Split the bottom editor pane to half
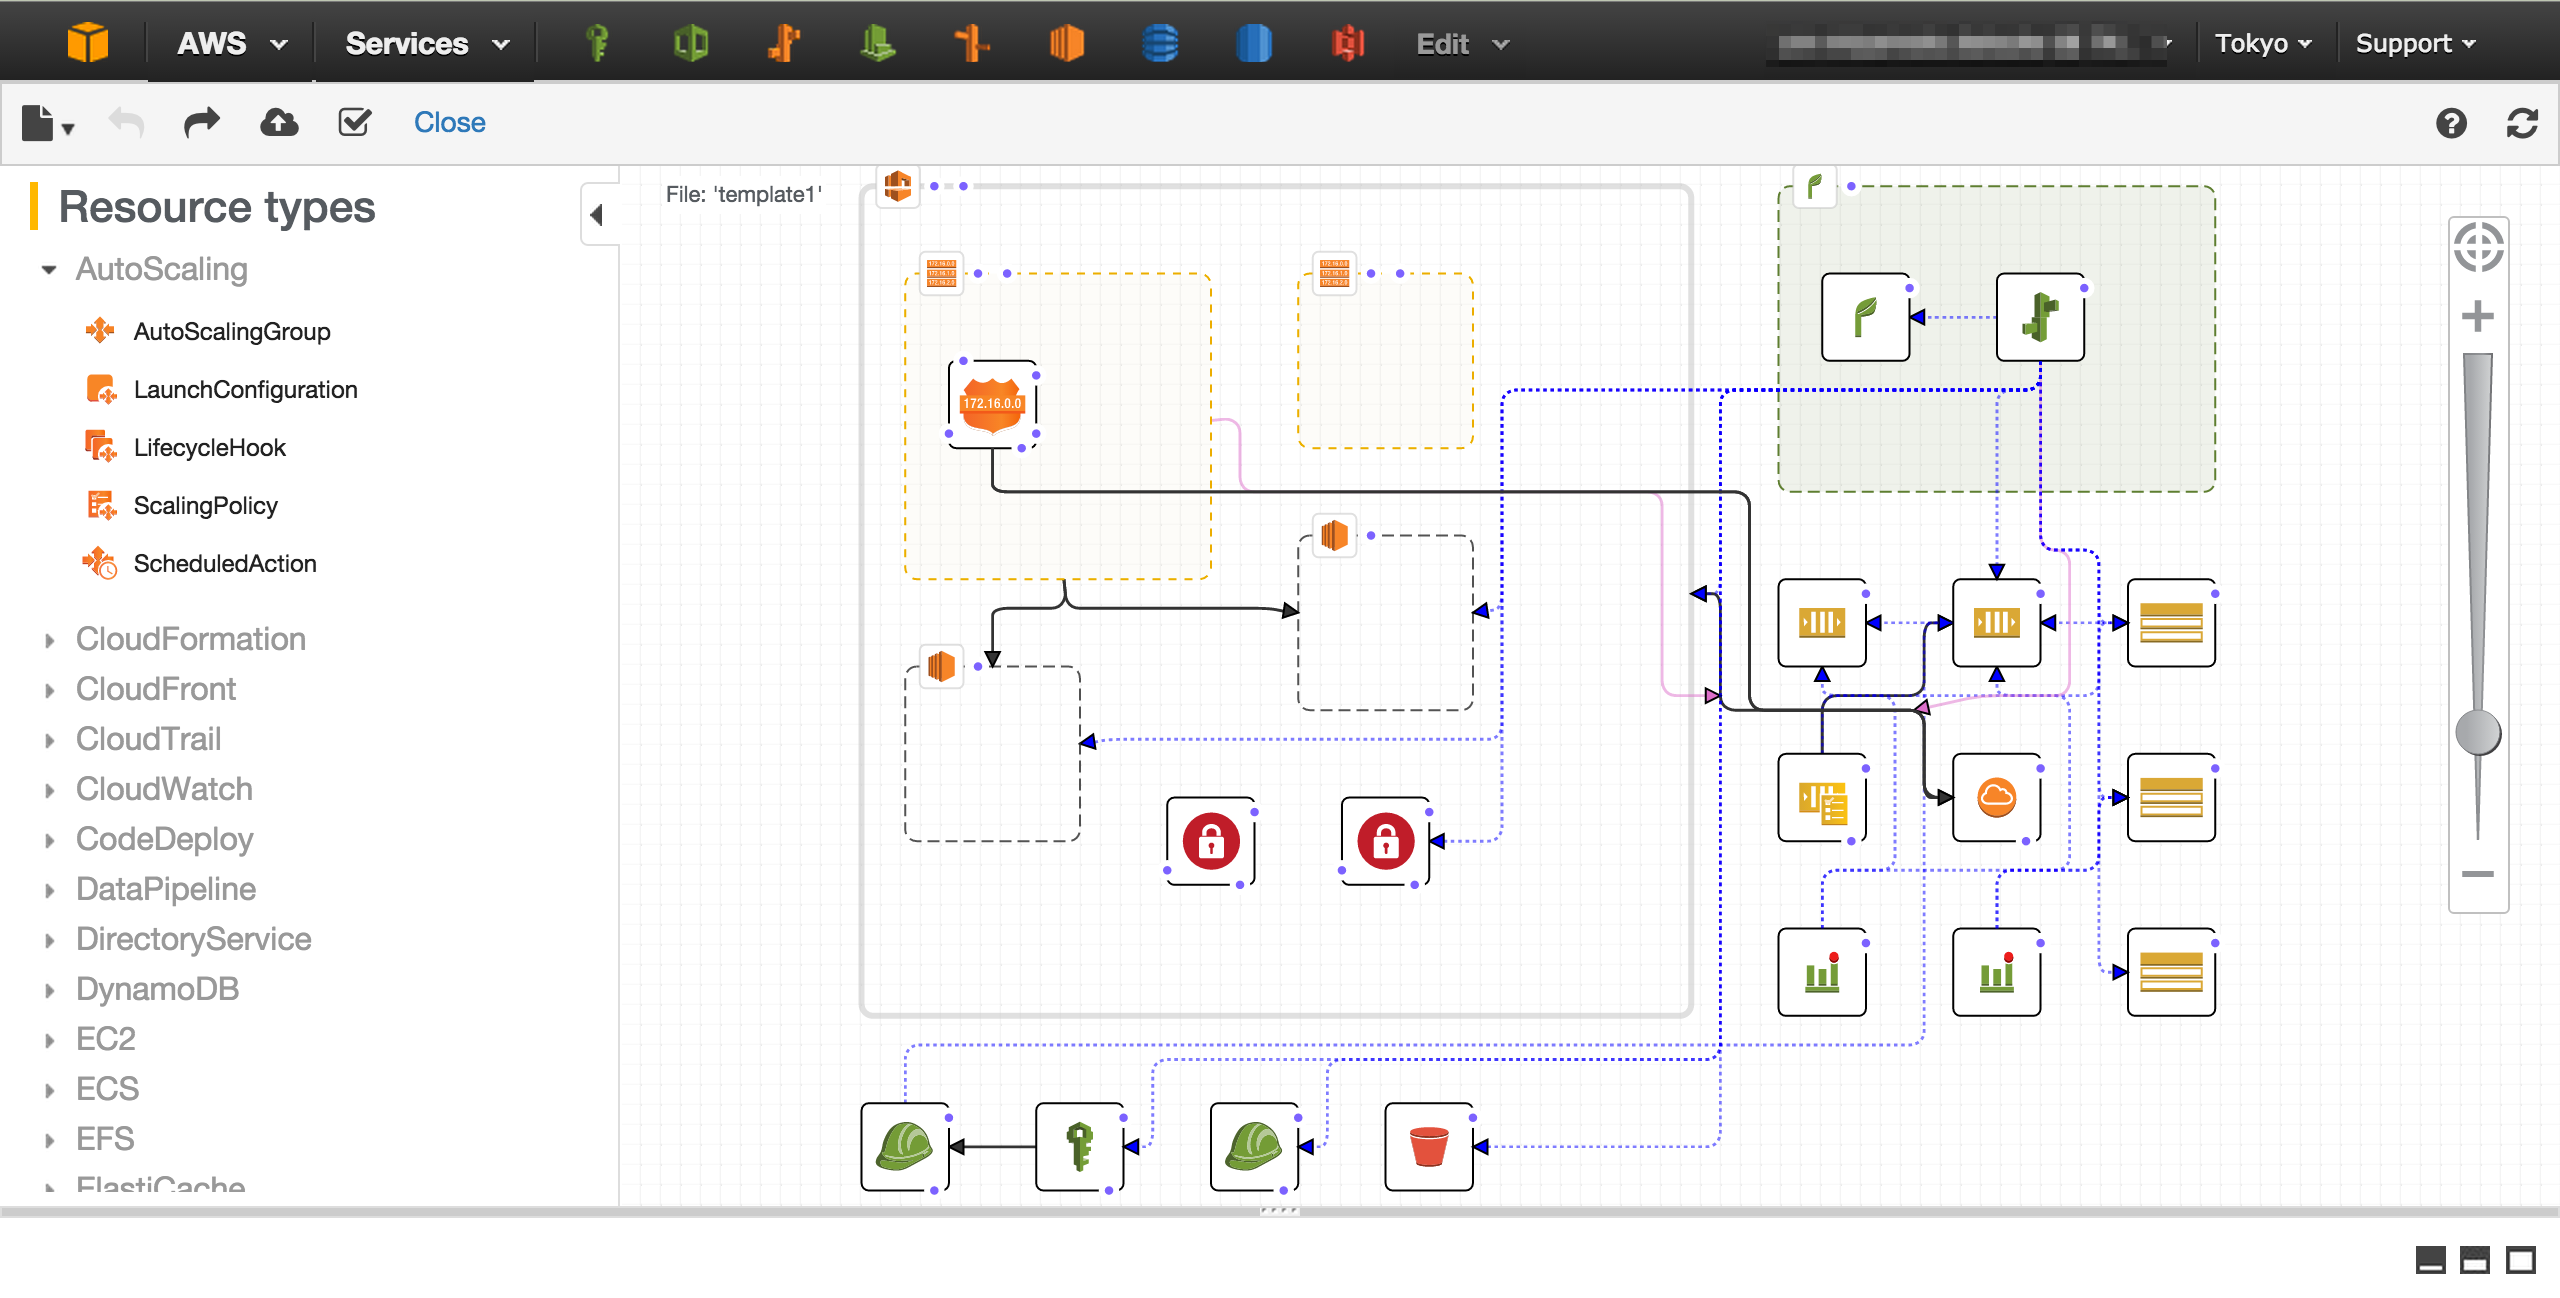The height and width of the screenshot is (1298, 2560). (x=2475, y=1260)
